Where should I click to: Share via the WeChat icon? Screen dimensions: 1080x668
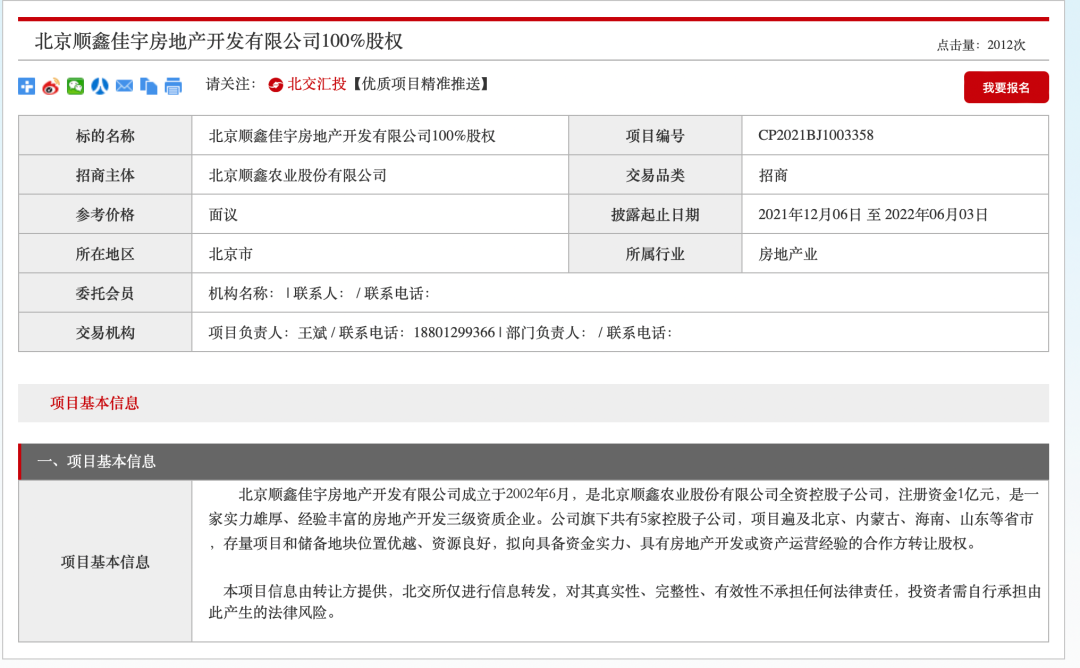pos(75,86)
